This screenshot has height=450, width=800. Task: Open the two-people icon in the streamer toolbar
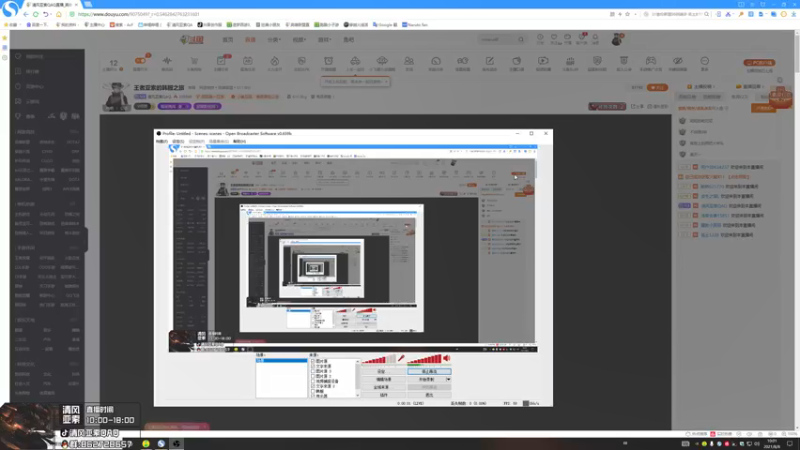tap(409, 61)
